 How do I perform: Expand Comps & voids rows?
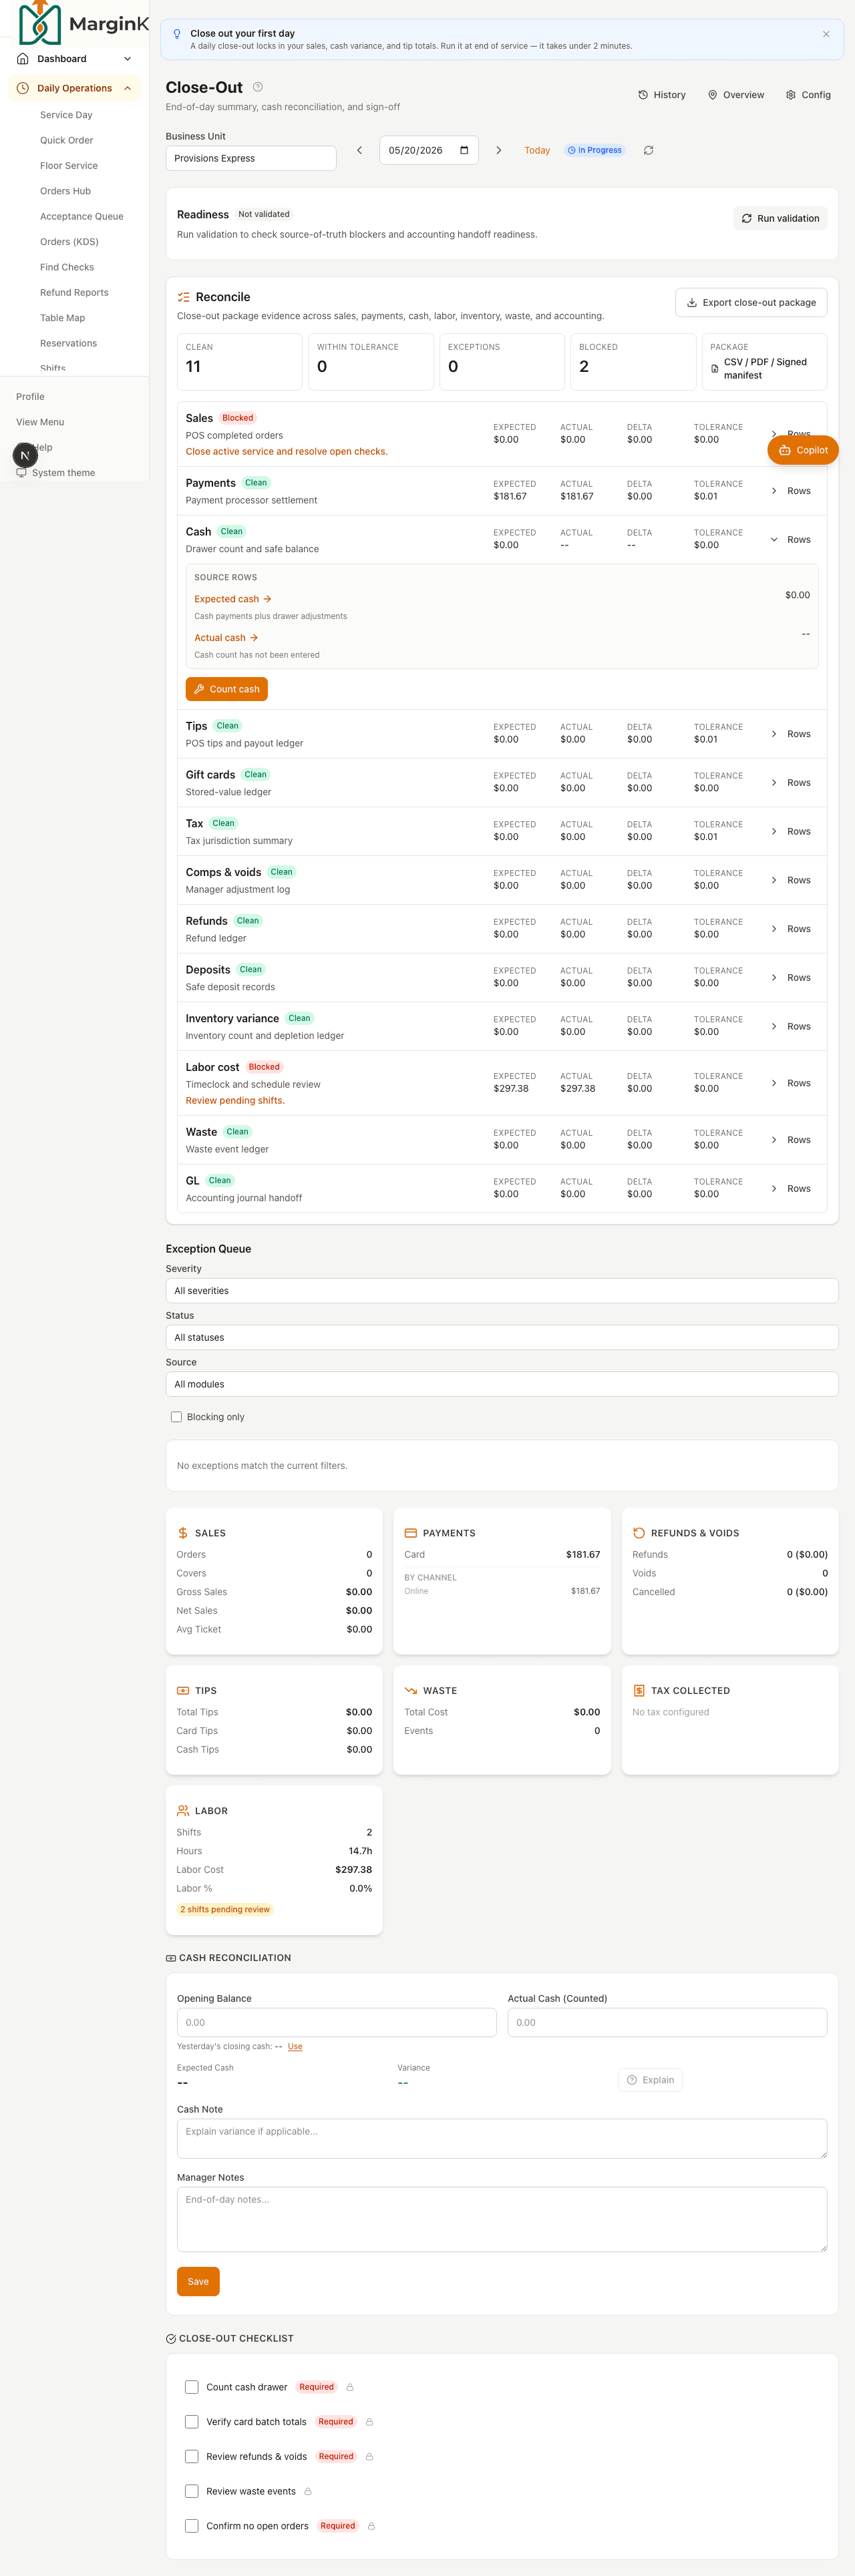(x=790, y=880)
